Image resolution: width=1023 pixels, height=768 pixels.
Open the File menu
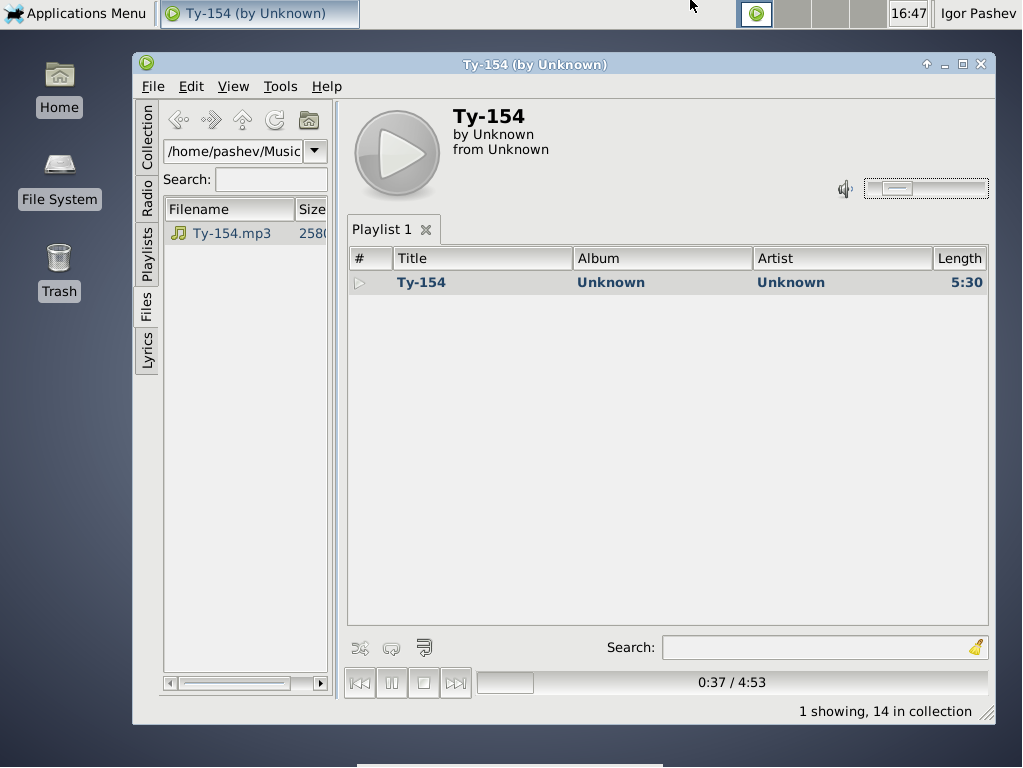(x=153, y=86)
